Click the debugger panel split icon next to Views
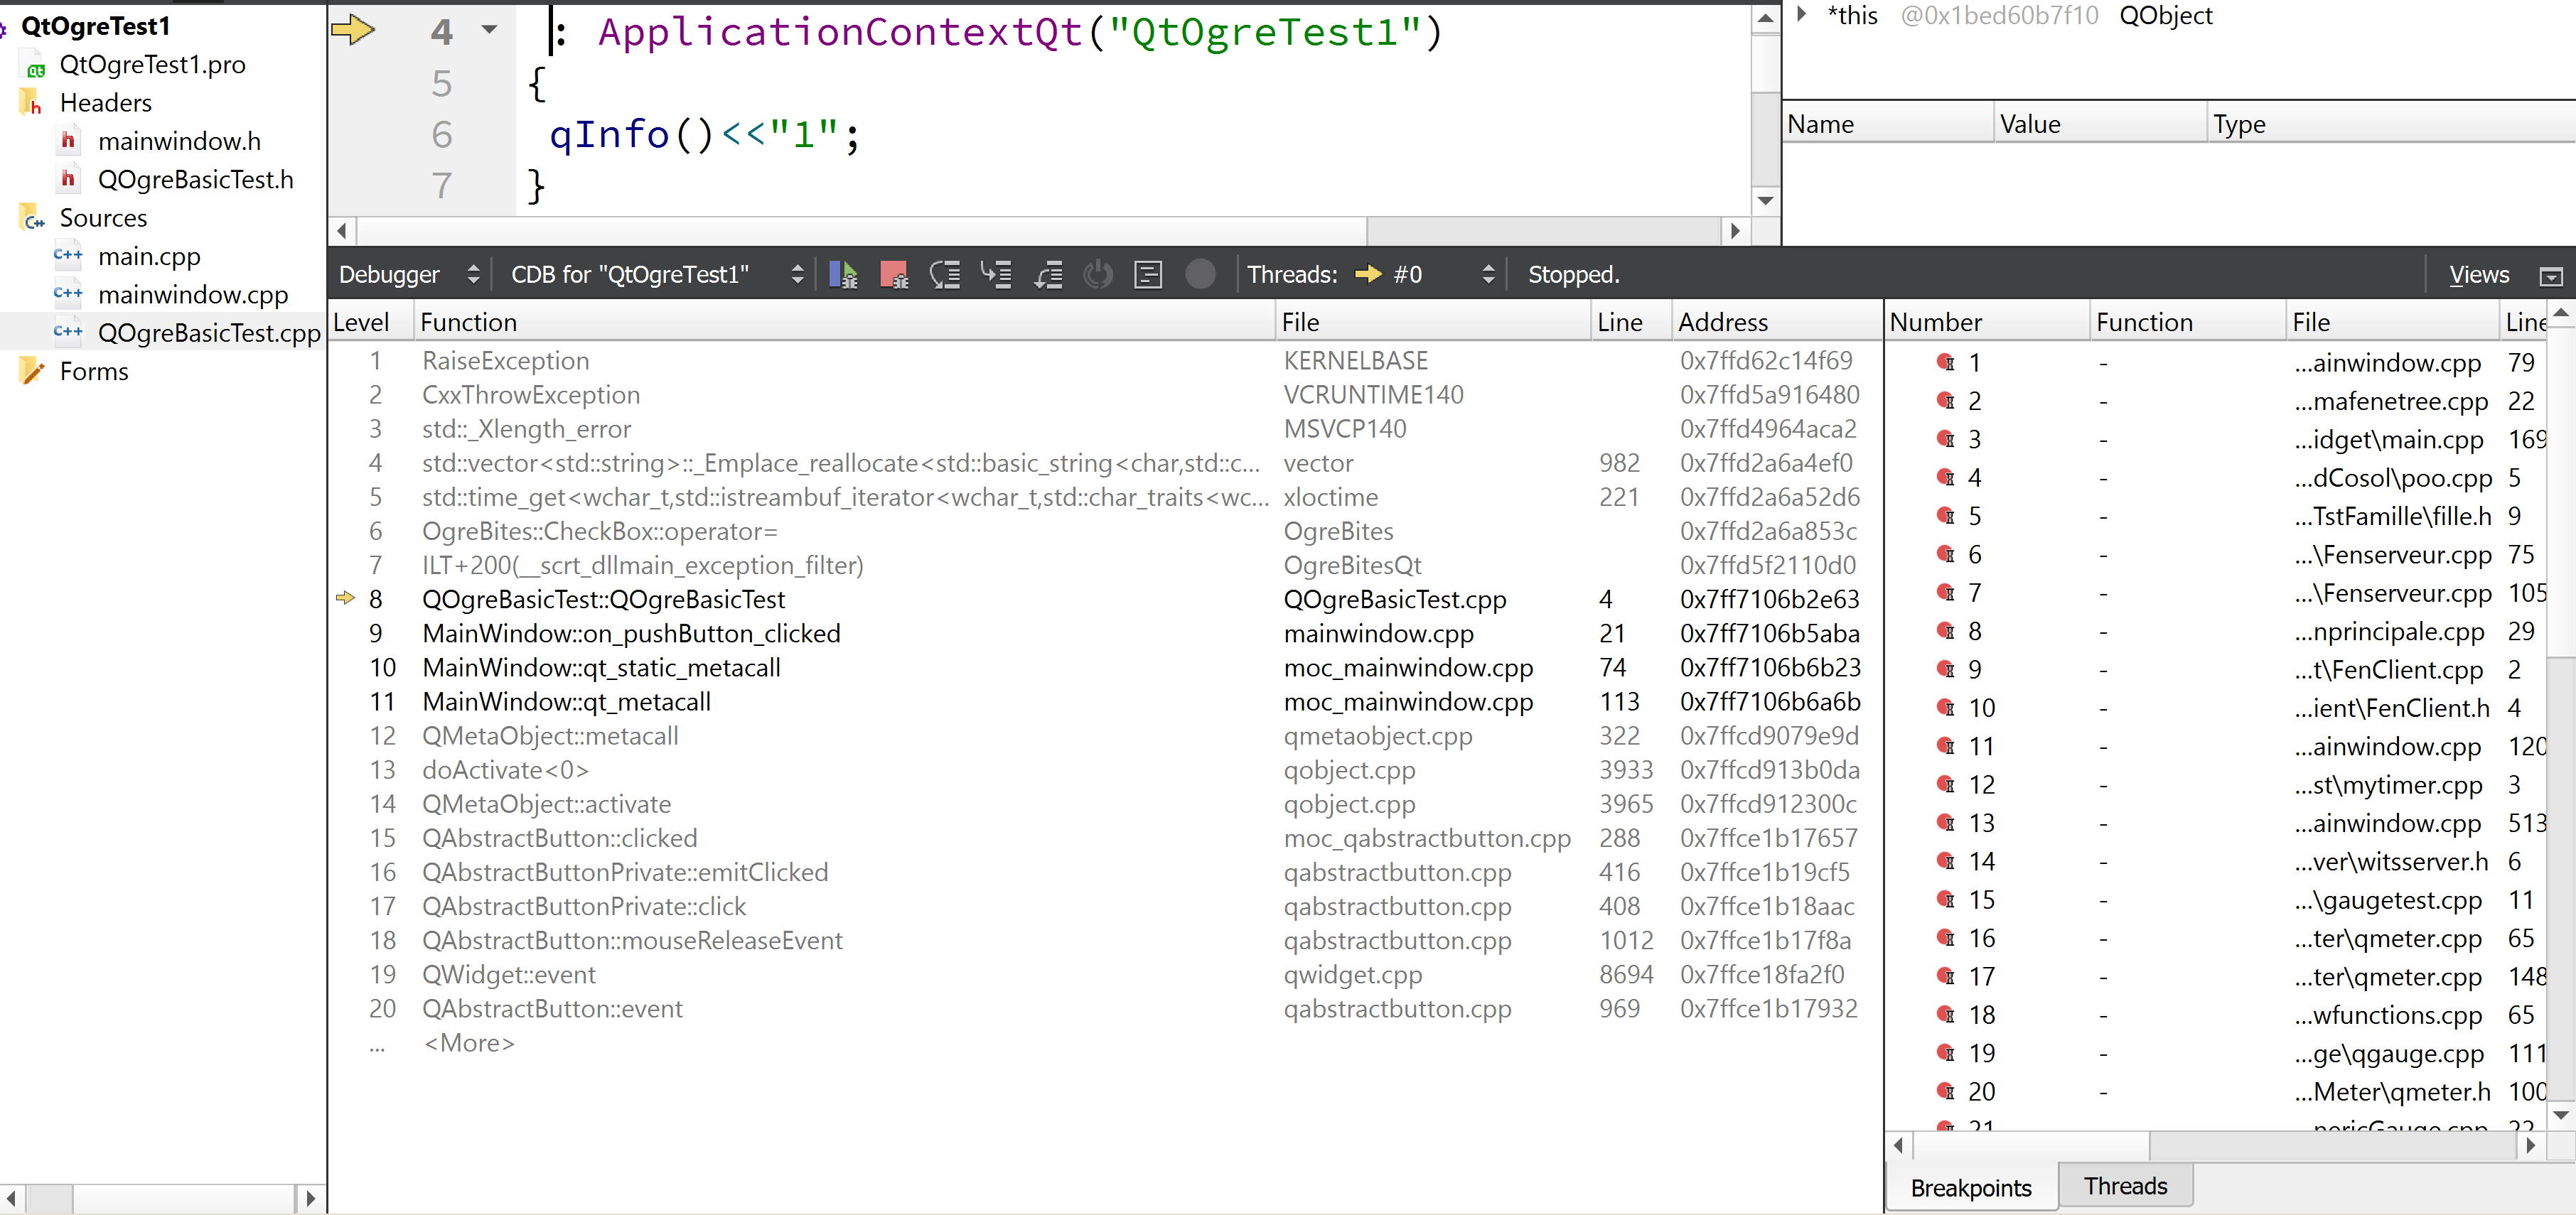The image size is (2576, 1215). pyautogui.click(x=2551, y=276)
